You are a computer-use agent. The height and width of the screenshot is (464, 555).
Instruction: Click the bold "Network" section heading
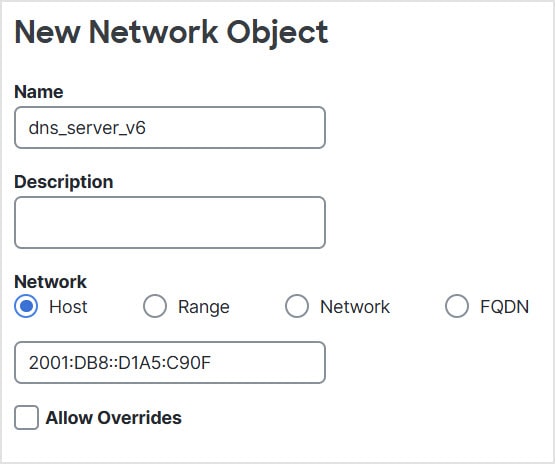(x=50, y=282)
